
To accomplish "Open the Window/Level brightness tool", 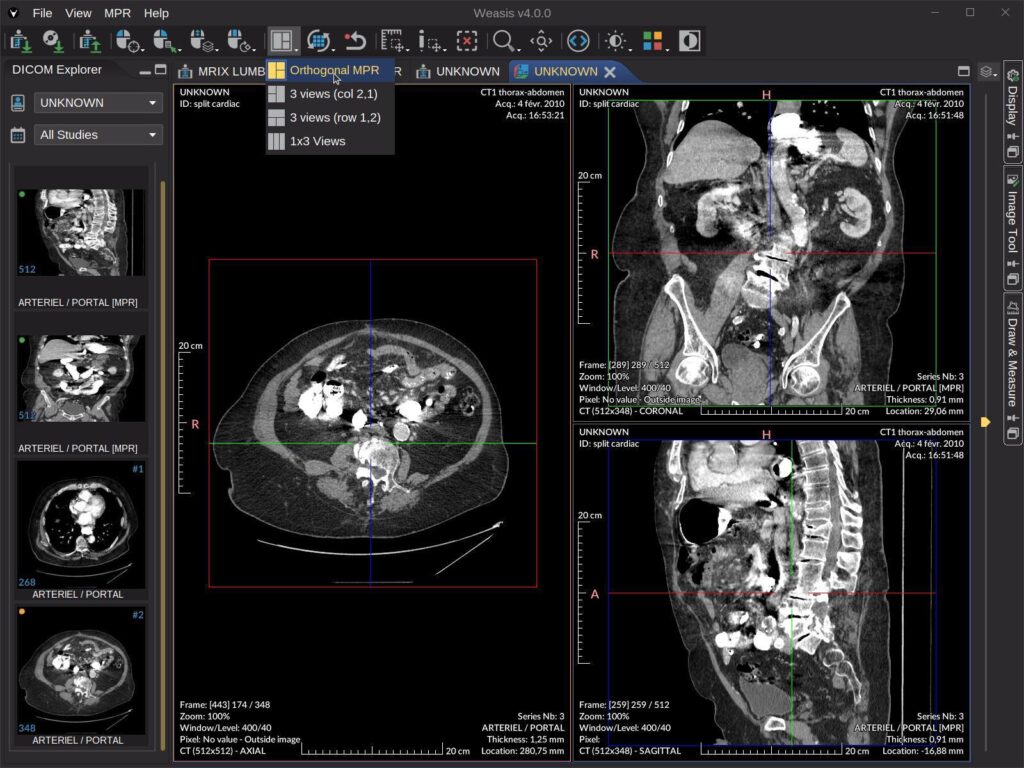I will tap(615, 41).
